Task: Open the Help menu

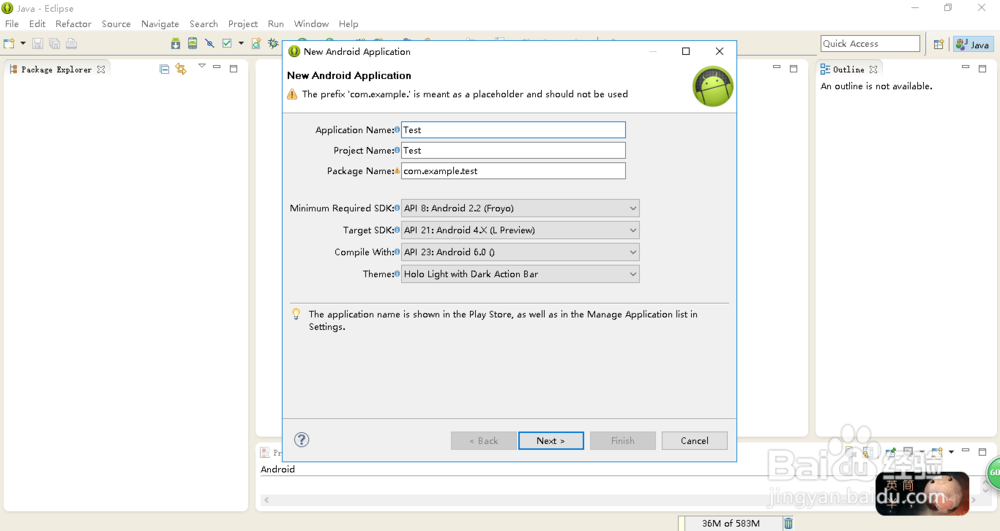Action: tap(348, 24)
